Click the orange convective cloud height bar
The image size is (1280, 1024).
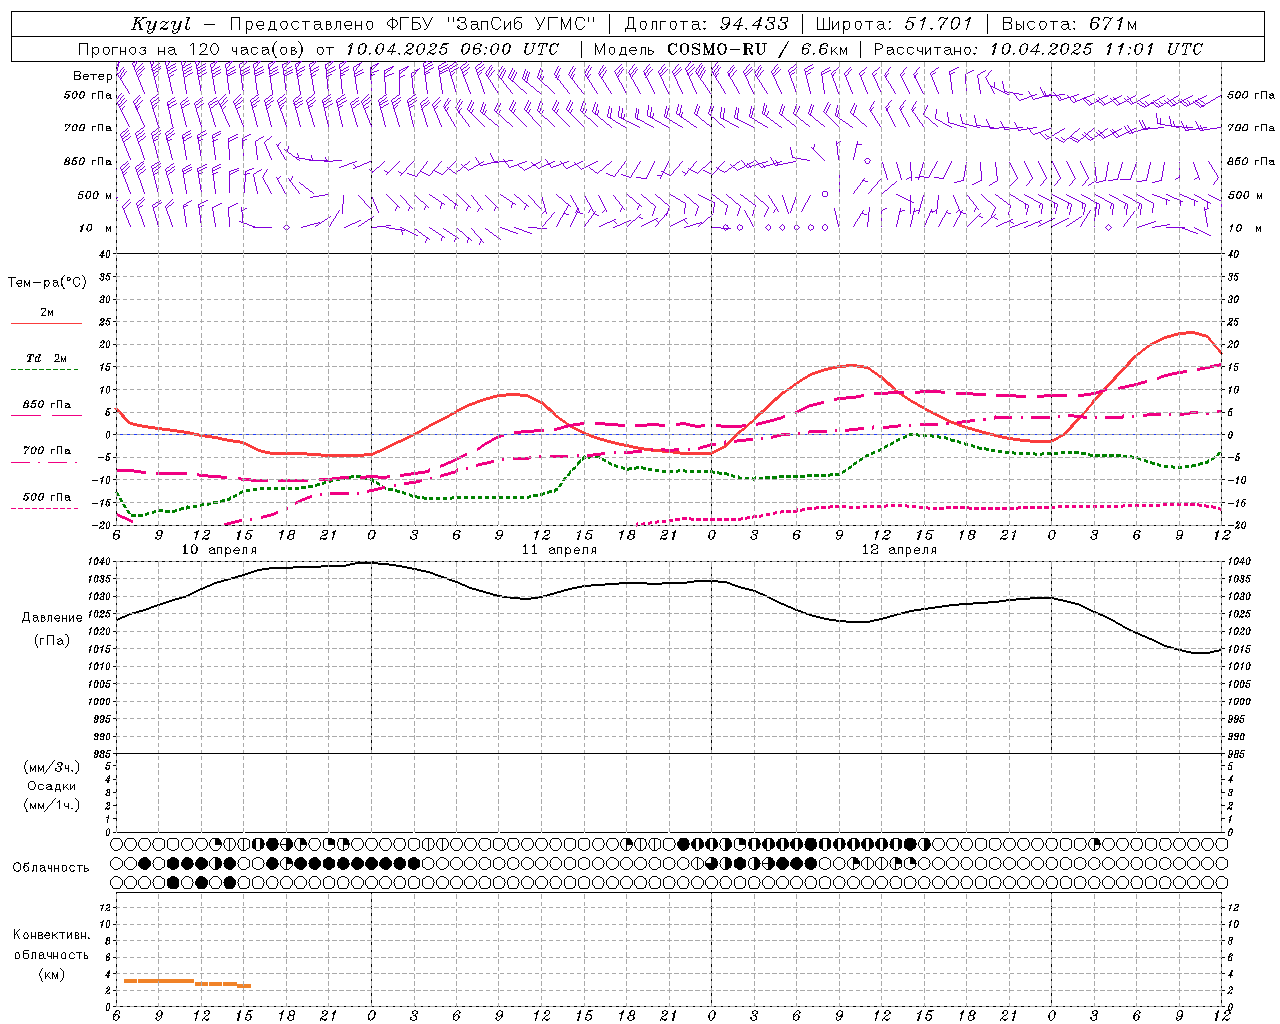click(x=187, y=983)
